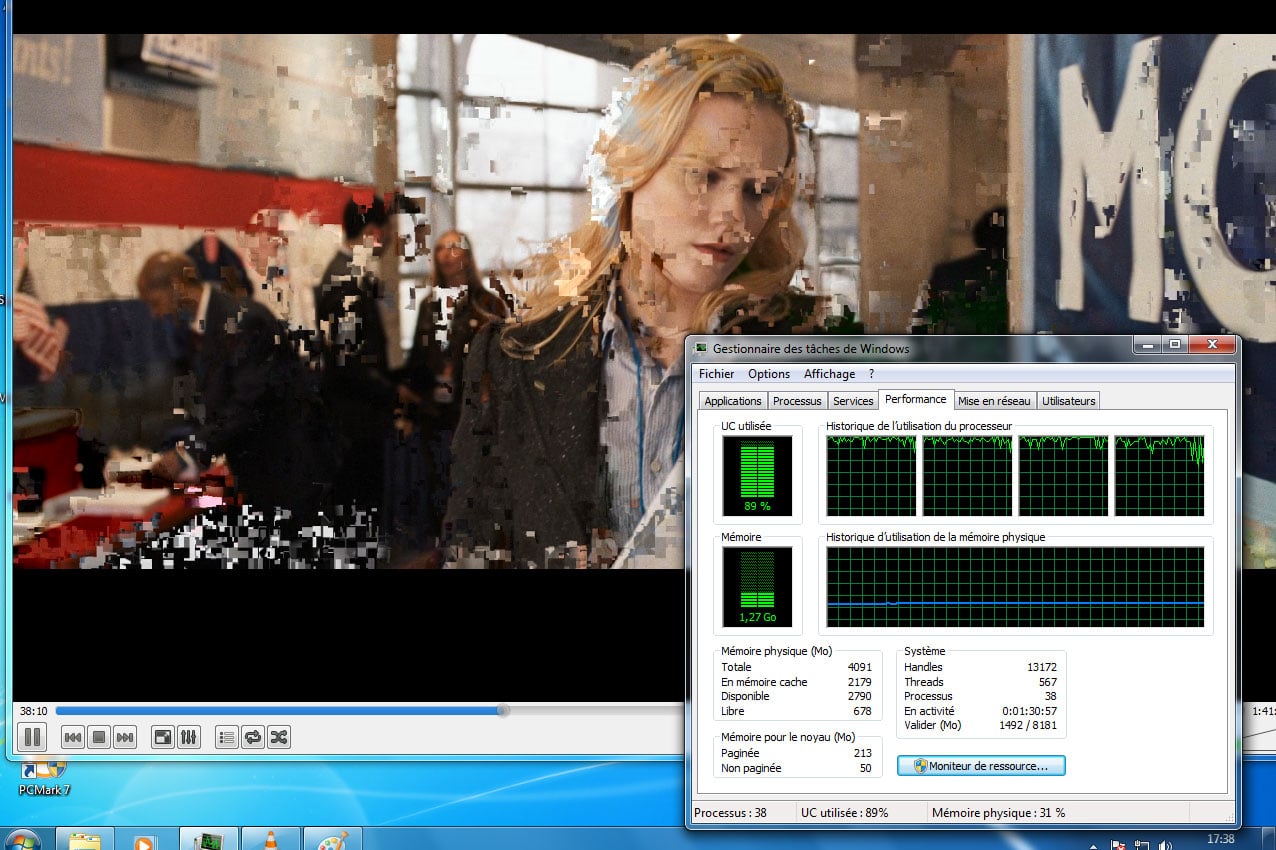Select the Threads value 567

[1047, 682]
